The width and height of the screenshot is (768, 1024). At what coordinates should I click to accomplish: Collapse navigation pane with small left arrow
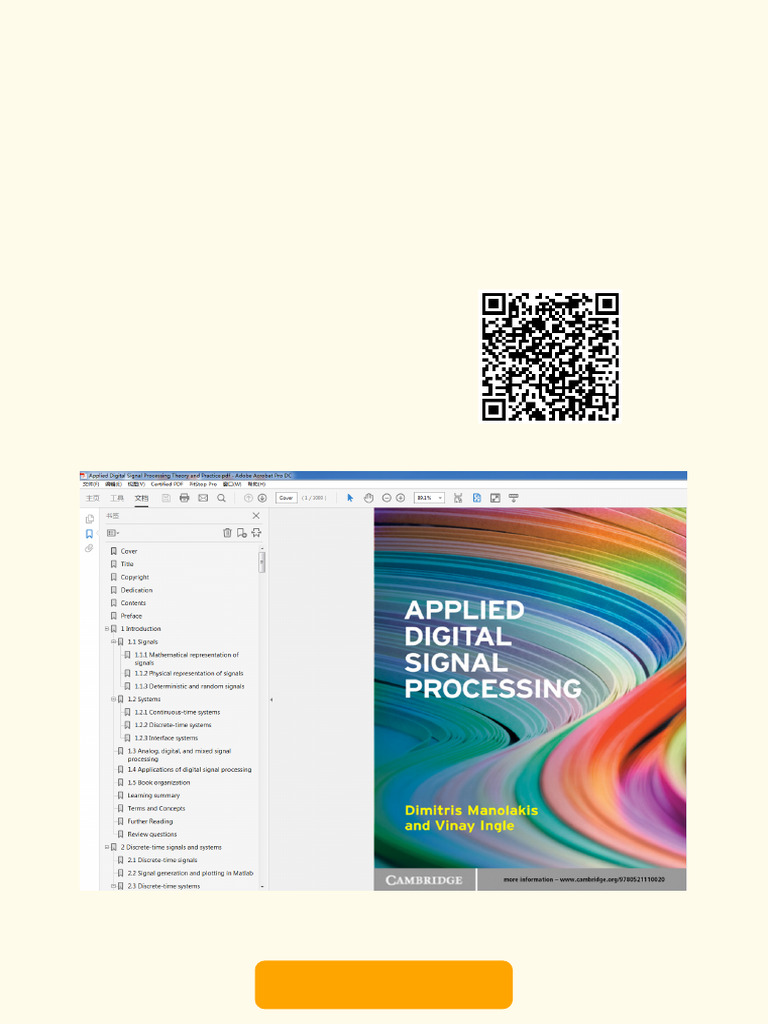point(271,700)
